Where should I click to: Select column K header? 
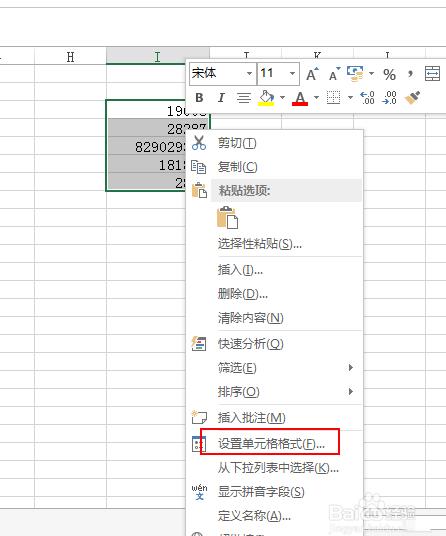tap(317, 54)
